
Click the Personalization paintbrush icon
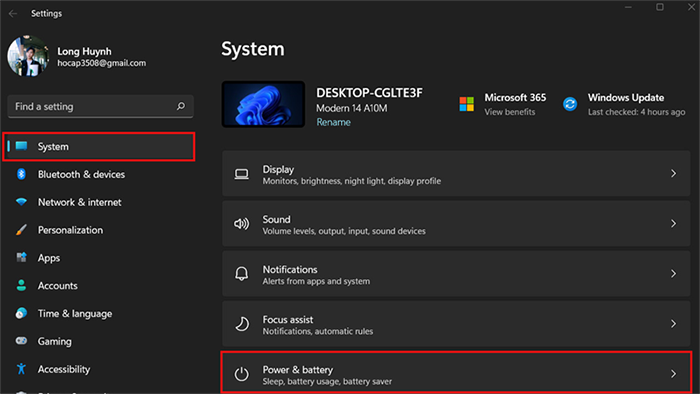(21, 230)
